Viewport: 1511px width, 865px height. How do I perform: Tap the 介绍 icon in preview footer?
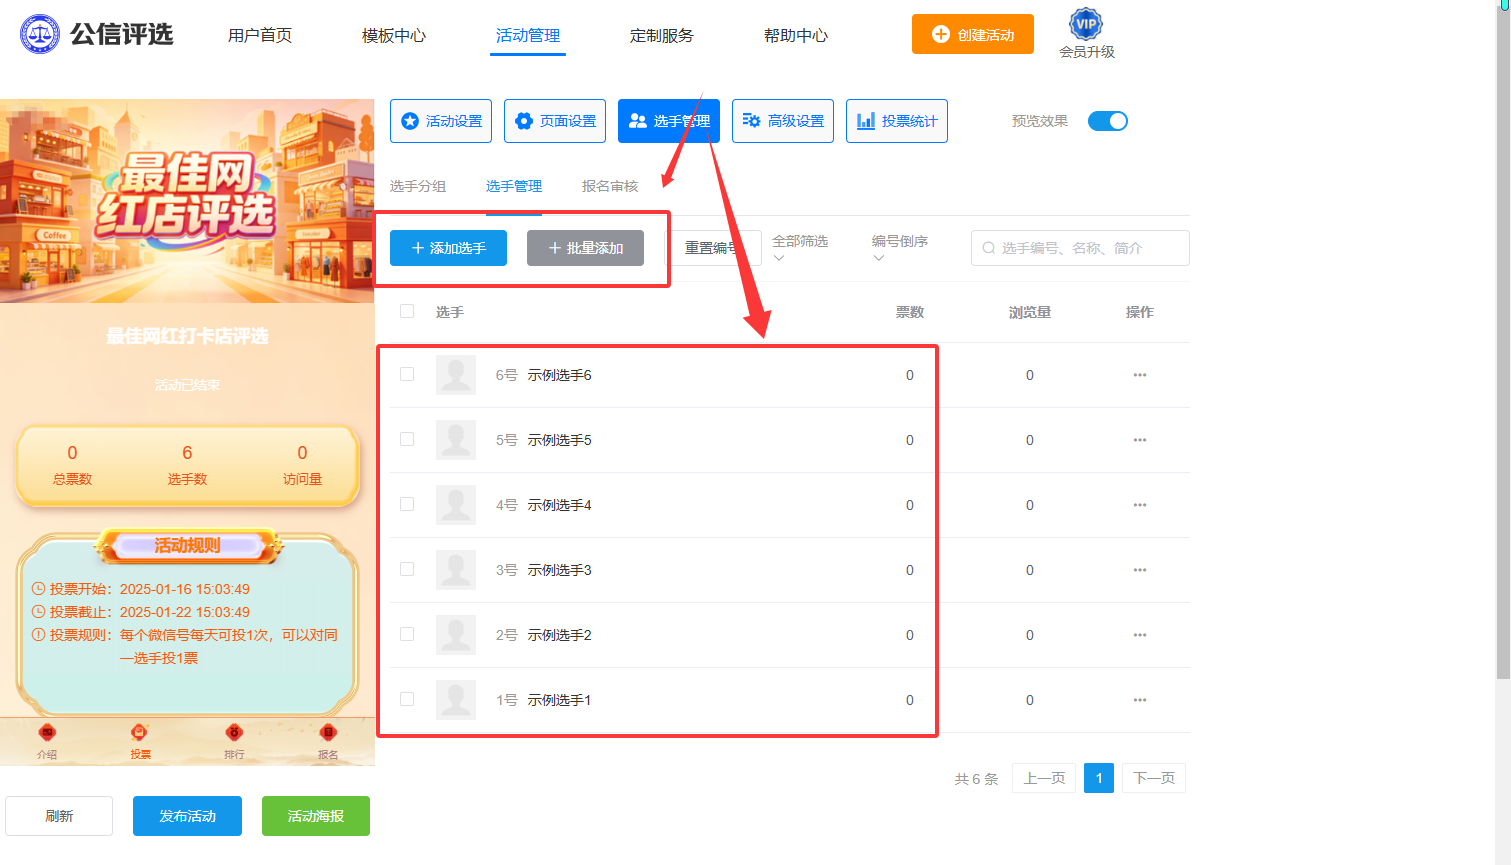point(47,732)
